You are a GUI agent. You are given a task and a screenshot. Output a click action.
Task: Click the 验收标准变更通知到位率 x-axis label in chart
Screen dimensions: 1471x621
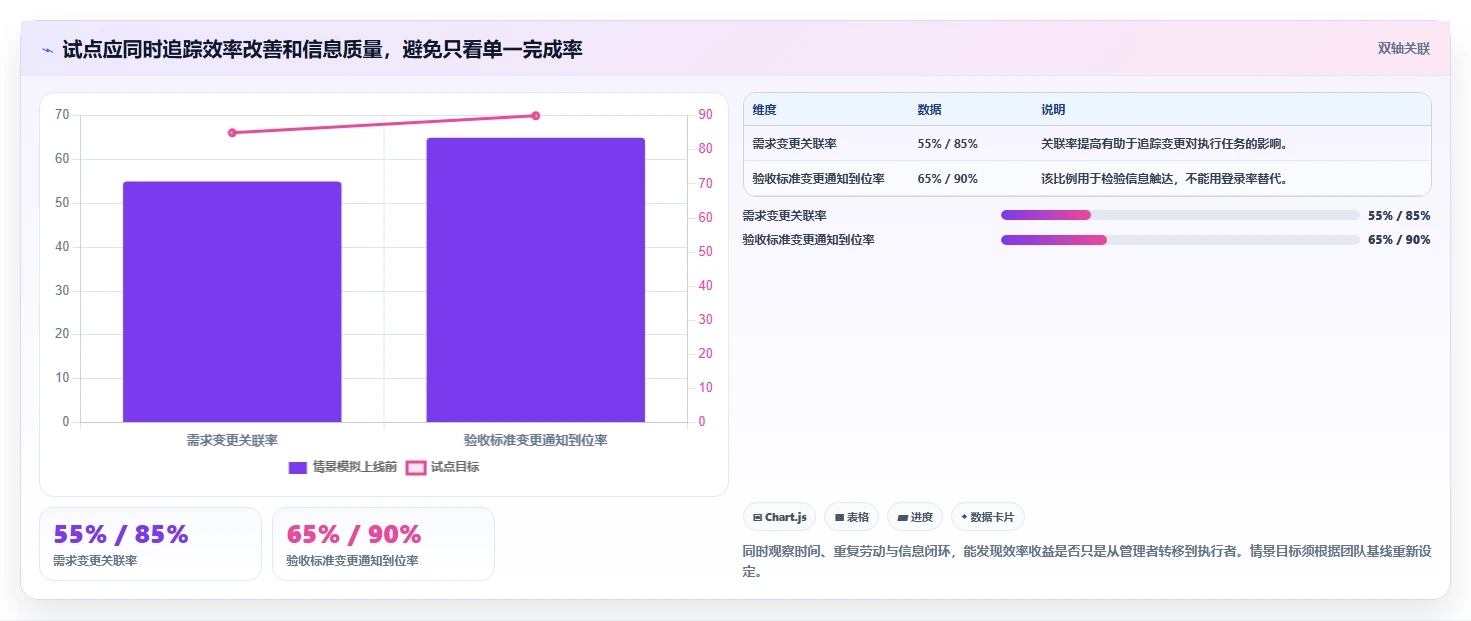(x=536, y=440)
